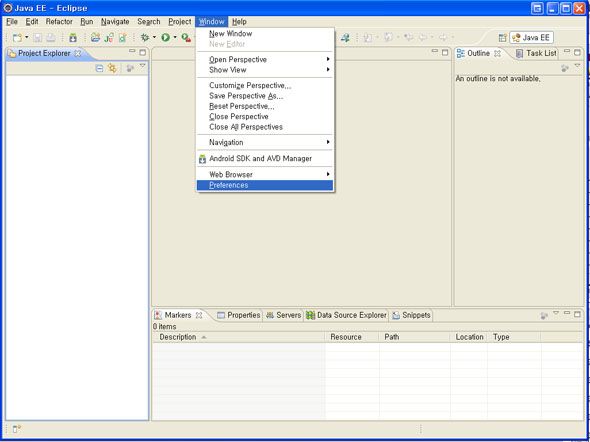Click the Path column header
The width and height of the screenshot is (590, 442).
click(414, 337)
